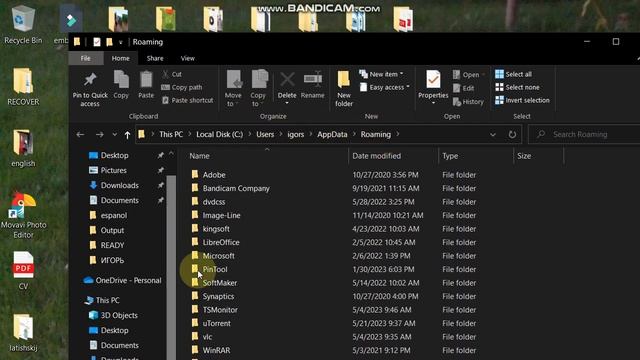The width and height of the screenshot is (640, 360).
Task: Click Invert selection
Action: [x=522, y=100]
